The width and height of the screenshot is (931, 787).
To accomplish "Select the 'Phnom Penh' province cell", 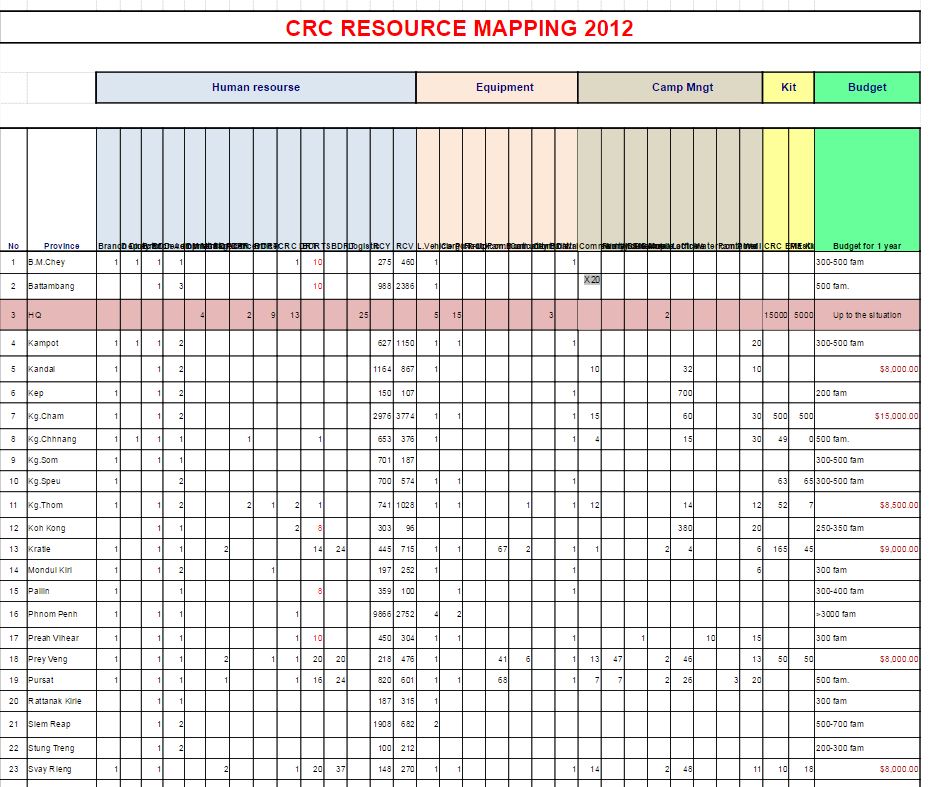I will pos(62,614).
